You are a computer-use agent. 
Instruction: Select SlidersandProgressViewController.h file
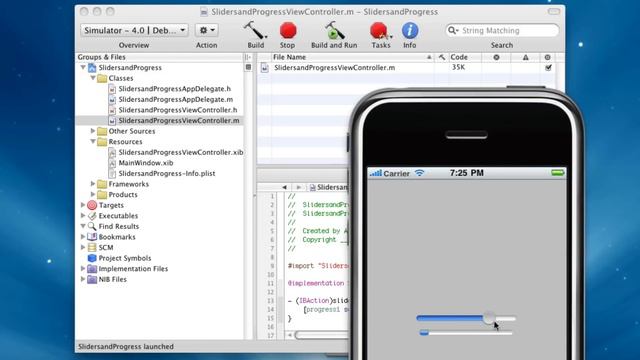pos(178,110)
